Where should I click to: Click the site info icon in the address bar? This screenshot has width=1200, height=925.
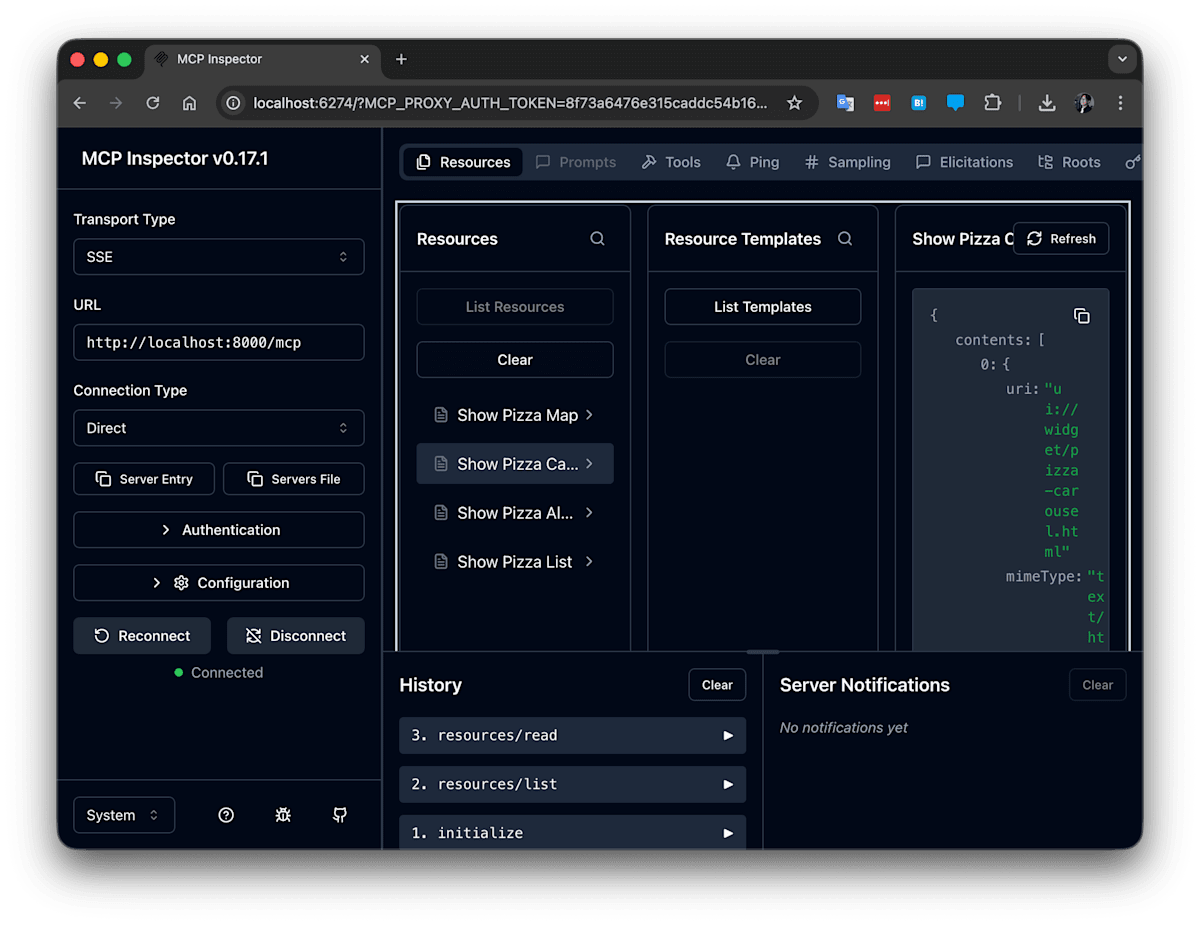233,103
